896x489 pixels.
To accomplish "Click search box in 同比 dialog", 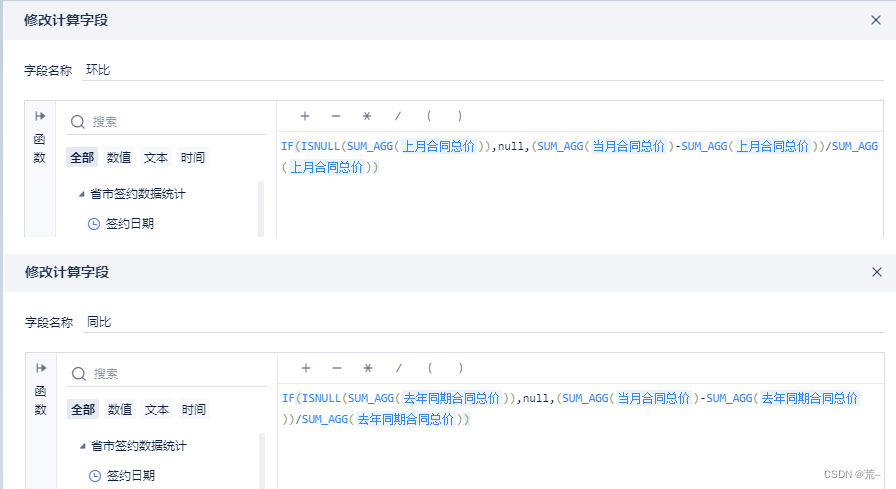I will tap(167, 374).
